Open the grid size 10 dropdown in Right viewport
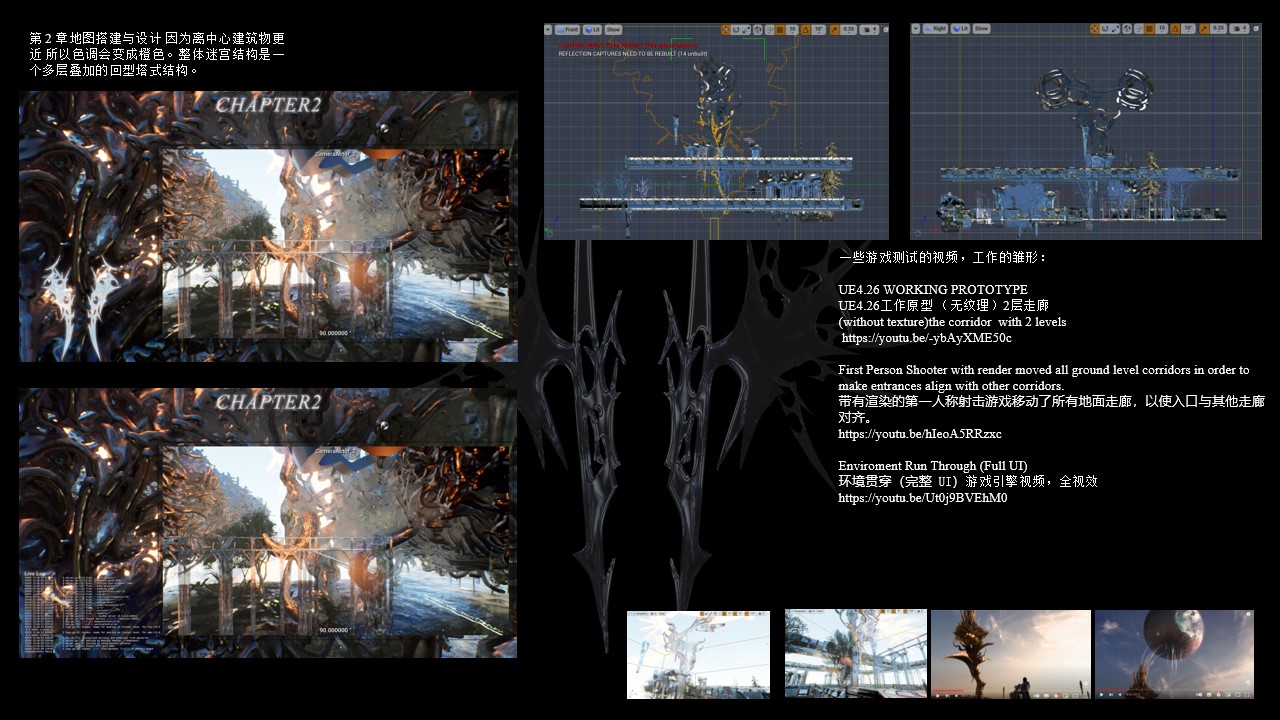 [1162, 29]
